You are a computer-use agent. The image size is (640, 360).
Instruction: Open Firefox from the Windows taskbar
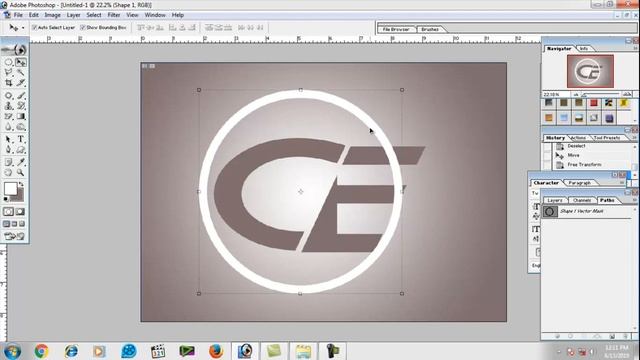[216, 351]
